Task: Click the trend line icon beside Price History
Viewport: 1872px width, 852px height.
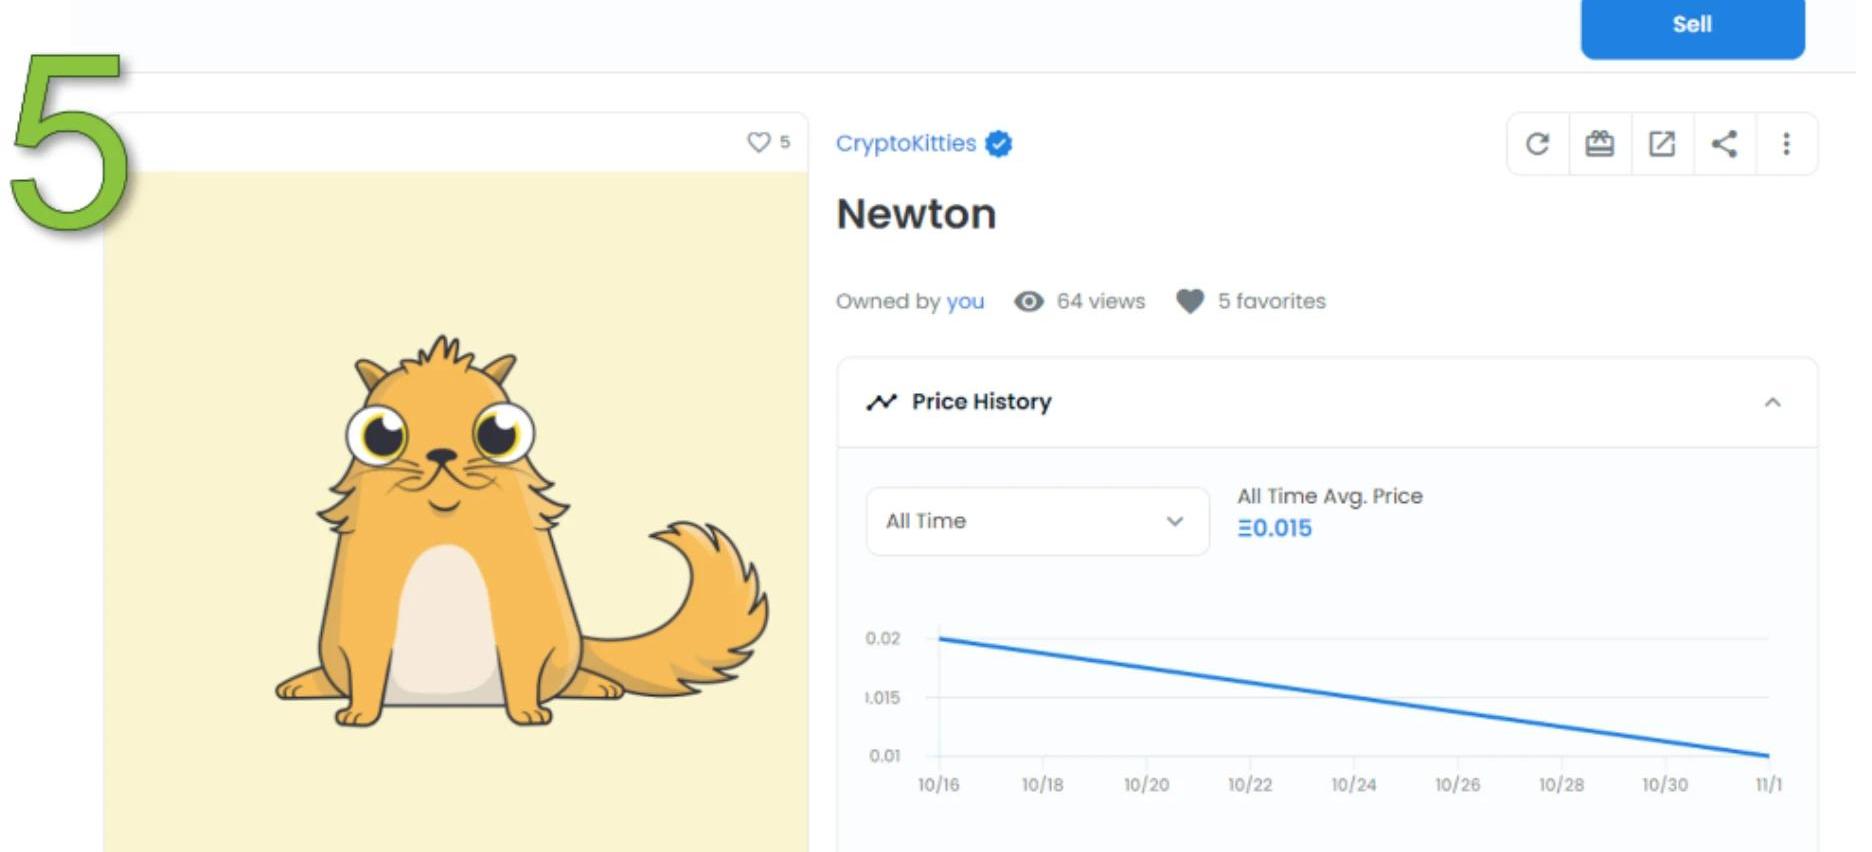Action: click(881, 402)
